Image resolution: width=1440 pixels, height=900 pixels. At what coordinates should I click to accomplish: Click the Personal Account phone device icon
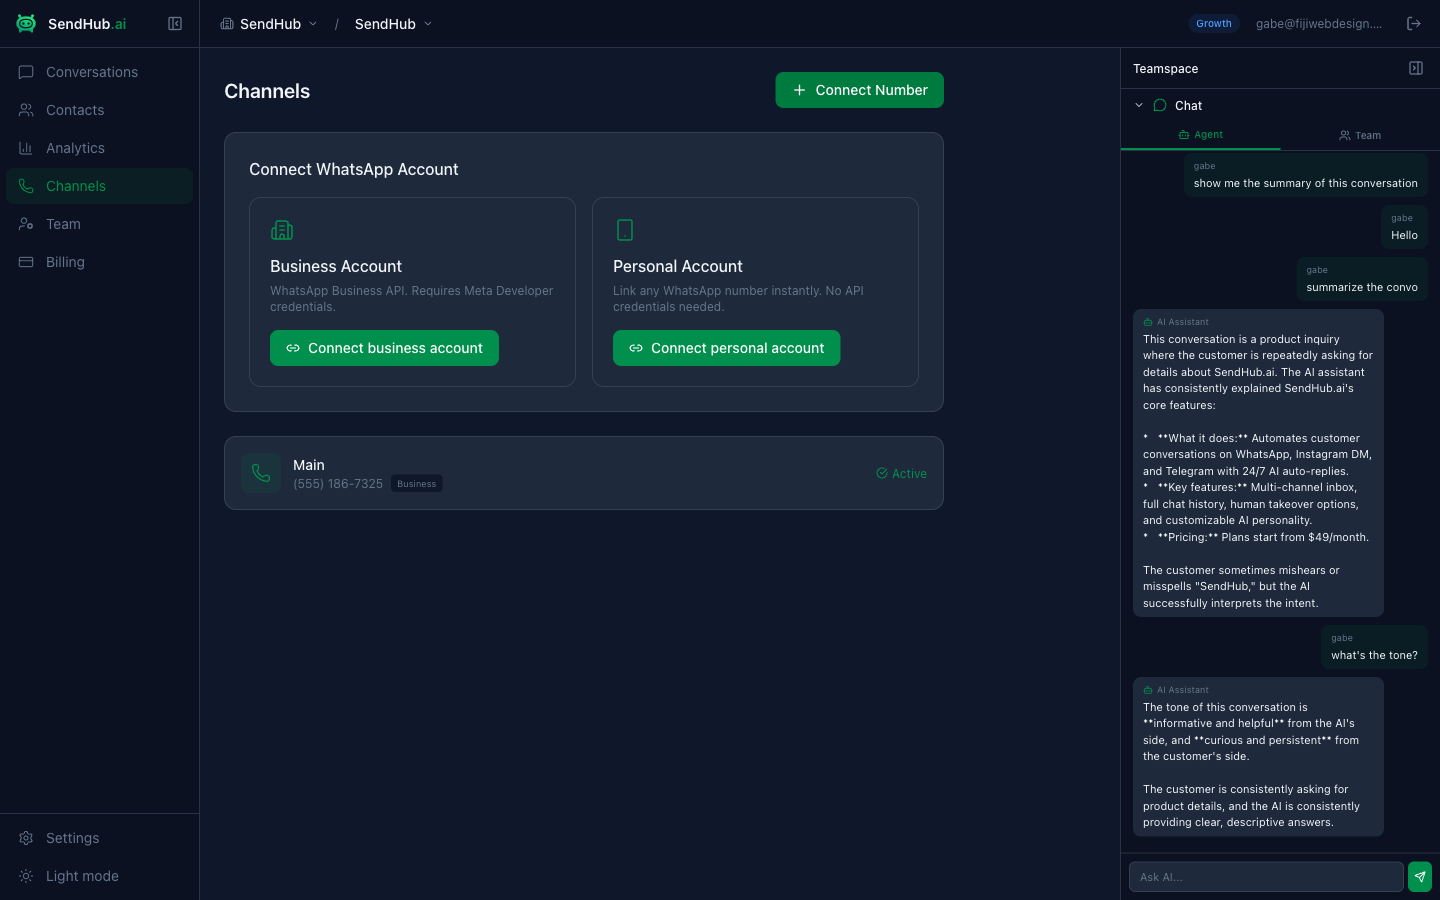625,230
